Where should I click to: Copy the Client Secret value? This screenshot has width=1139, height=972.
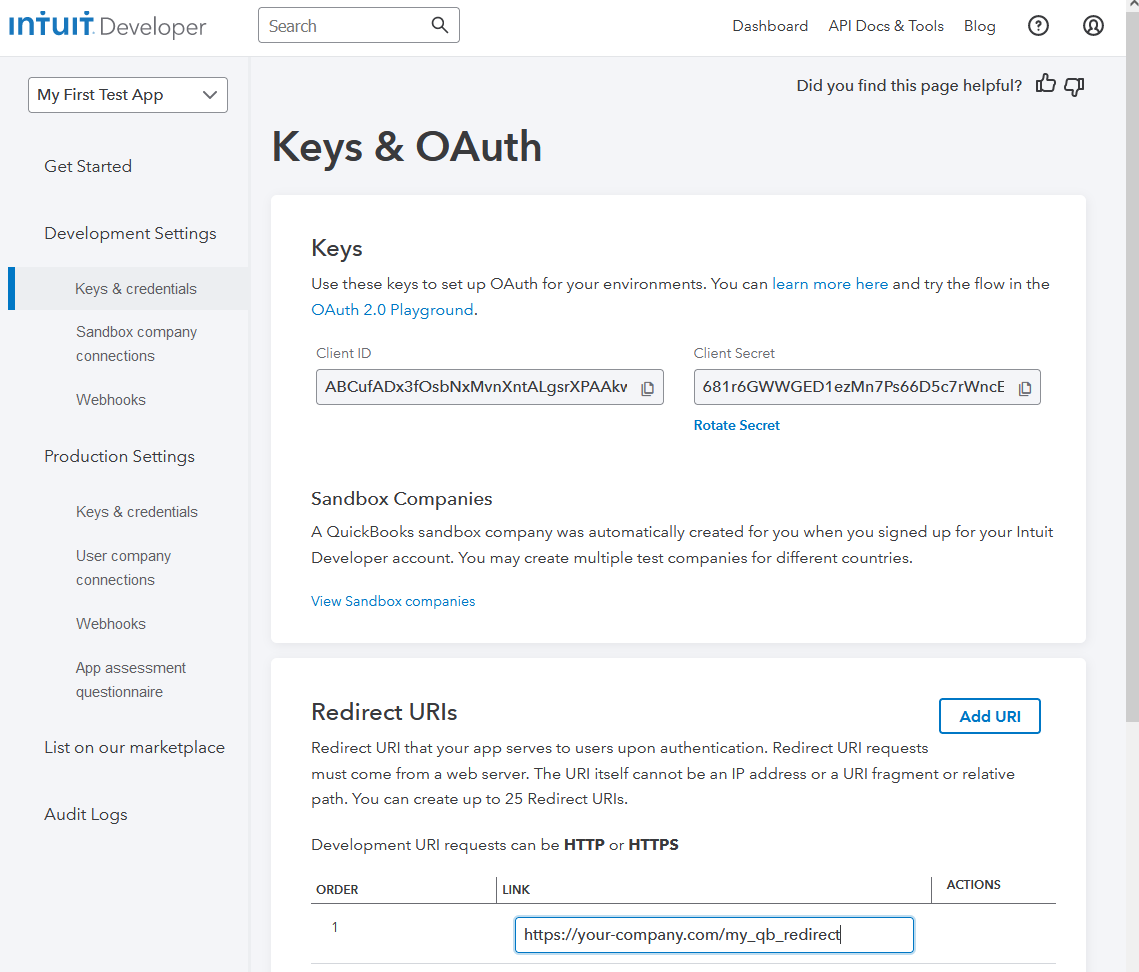coord(1024,388)
